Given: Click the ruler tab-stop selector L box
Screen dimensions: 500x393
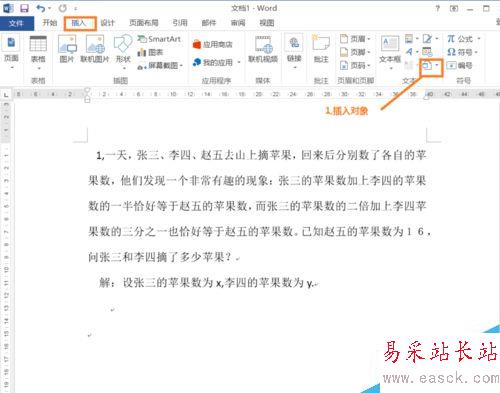Looking at the screenshot, I should click(x=6, y=95).
